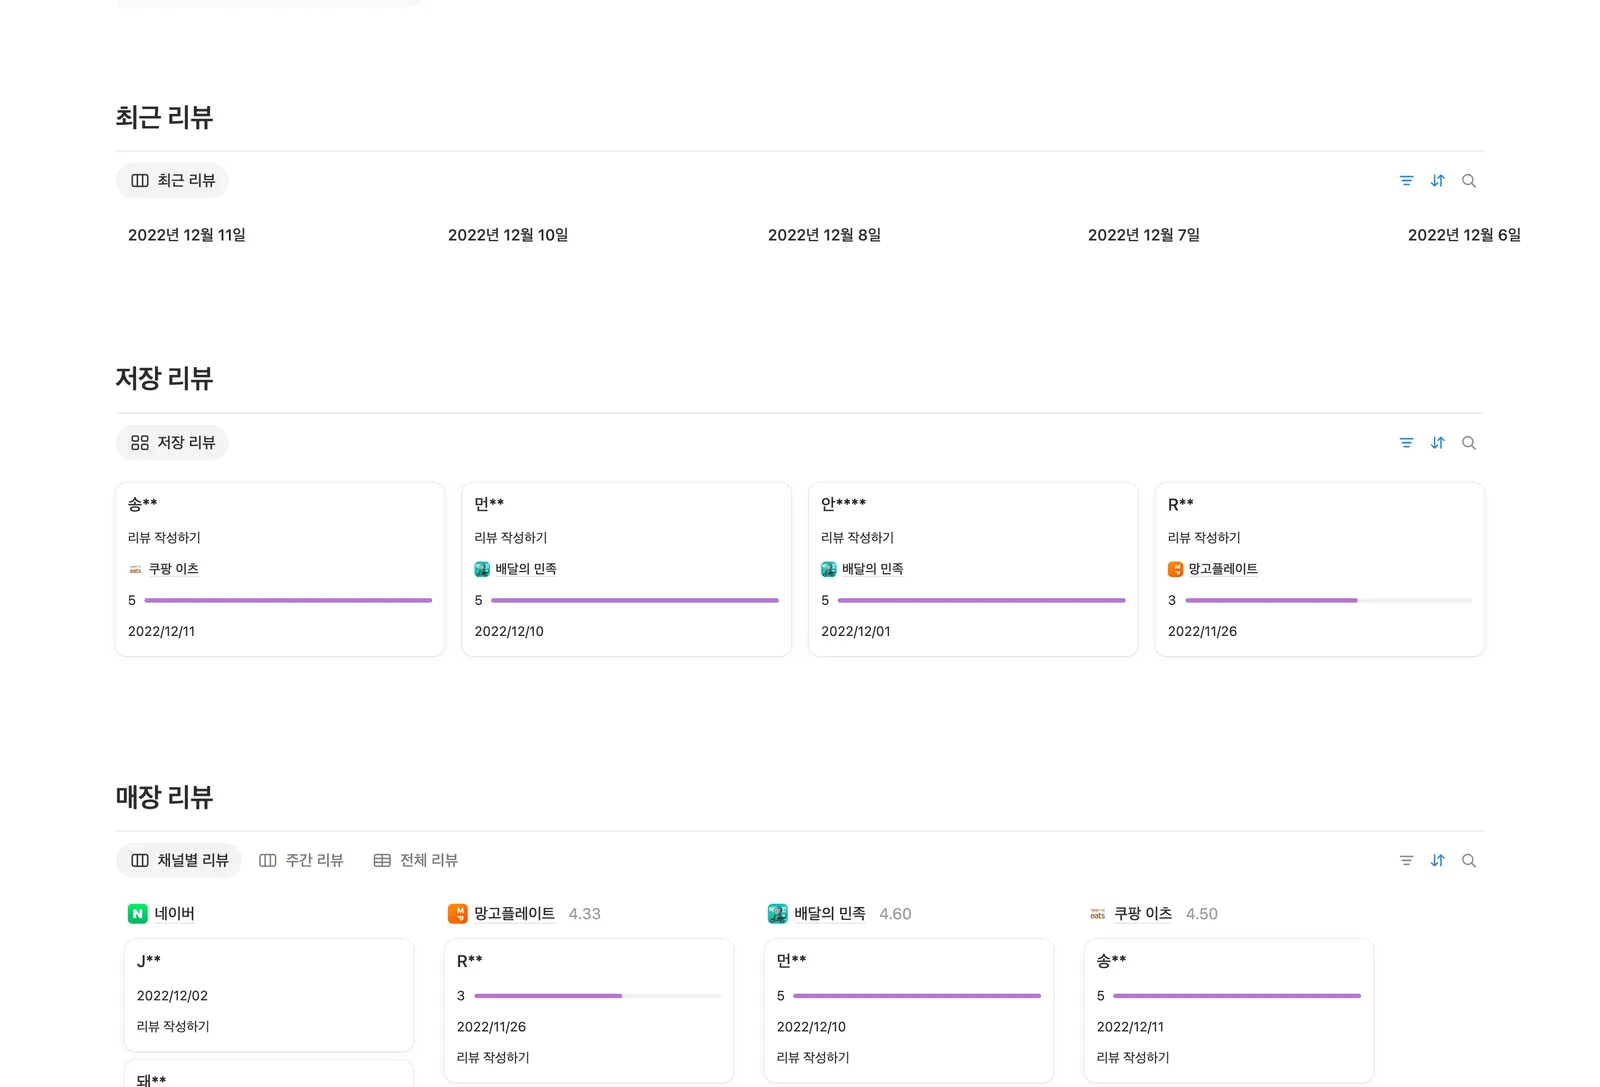1600x1087 pixels.
Task: Open filter icon in 매장 리뷰 section
Action: (1406, 861)
